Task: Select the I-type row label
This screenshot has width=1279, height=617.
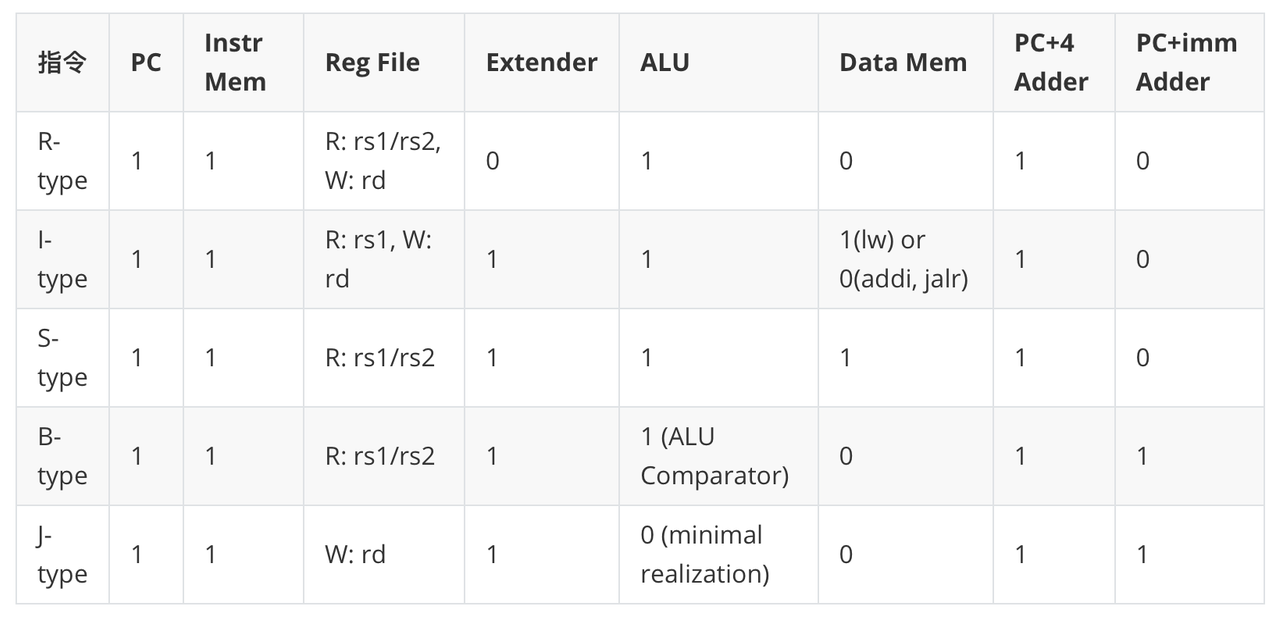Action: click(62, 259)
